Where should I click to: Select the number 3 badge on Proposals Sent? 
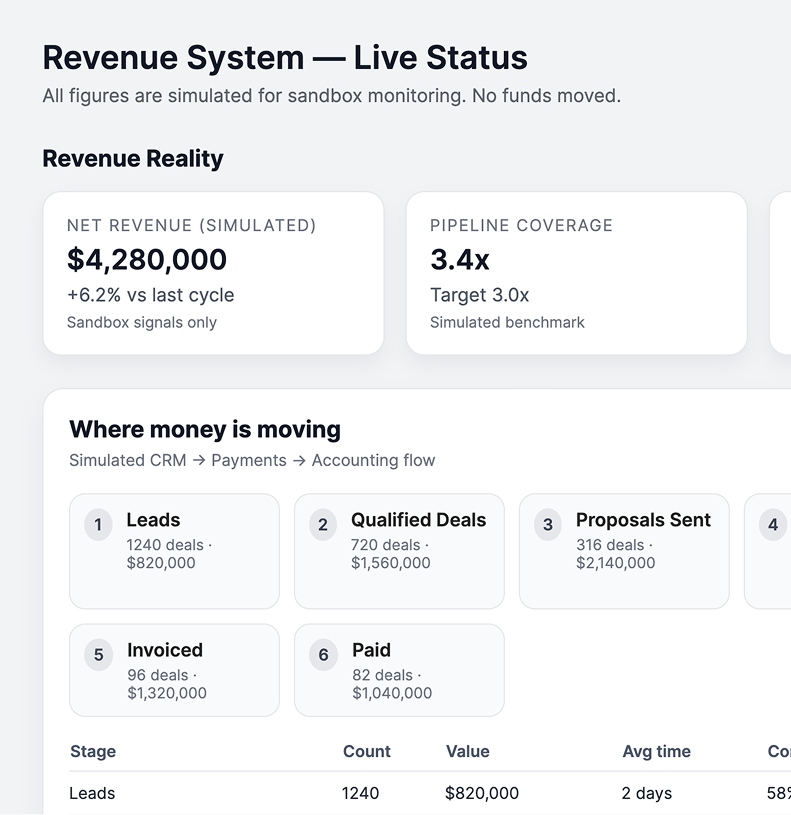pos(548,525)
